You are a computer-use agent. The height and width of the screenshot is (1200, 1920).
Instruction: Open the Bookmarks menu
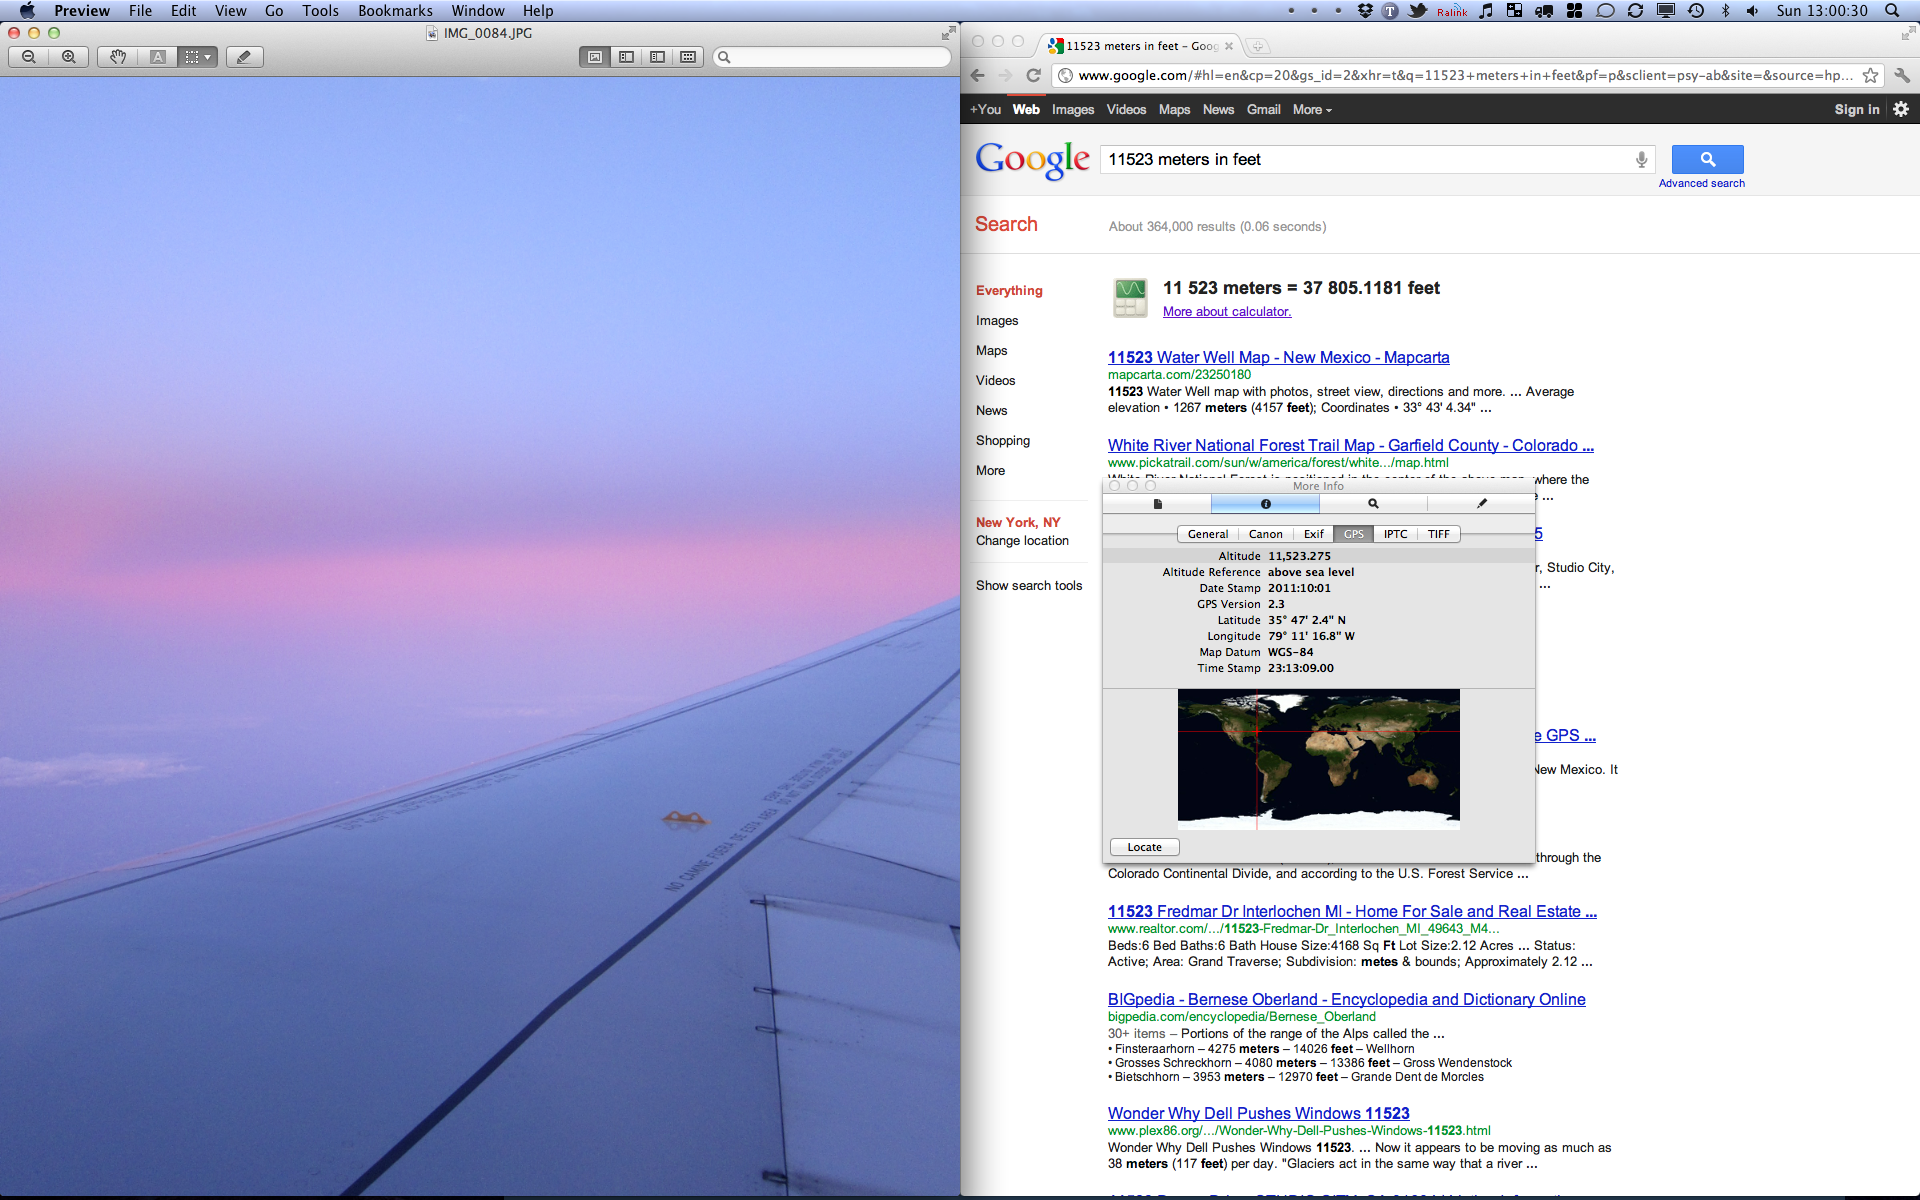(395, 10)
